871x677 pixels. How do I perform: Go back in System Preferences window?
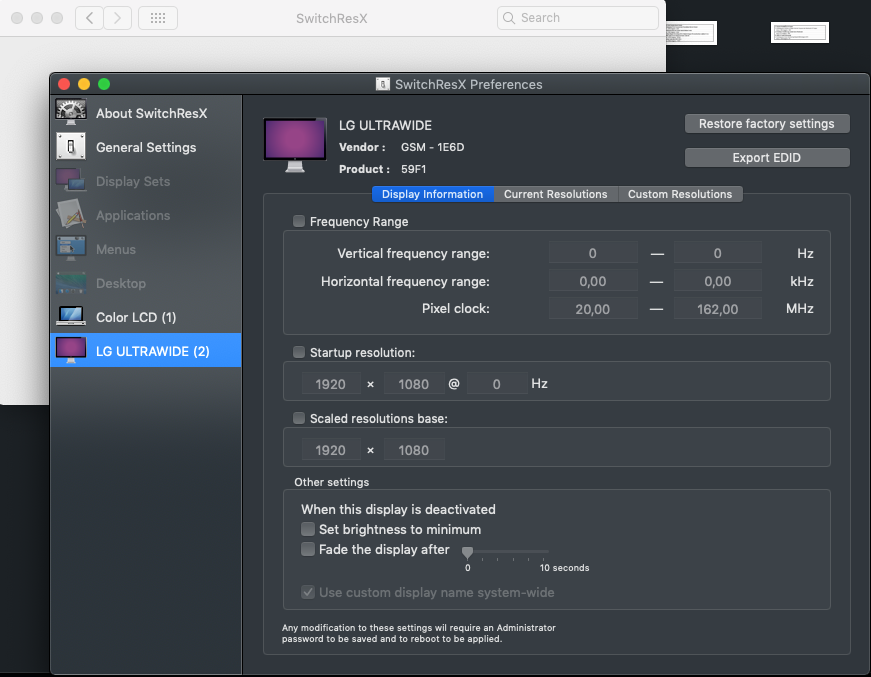[x=89, y=18]
